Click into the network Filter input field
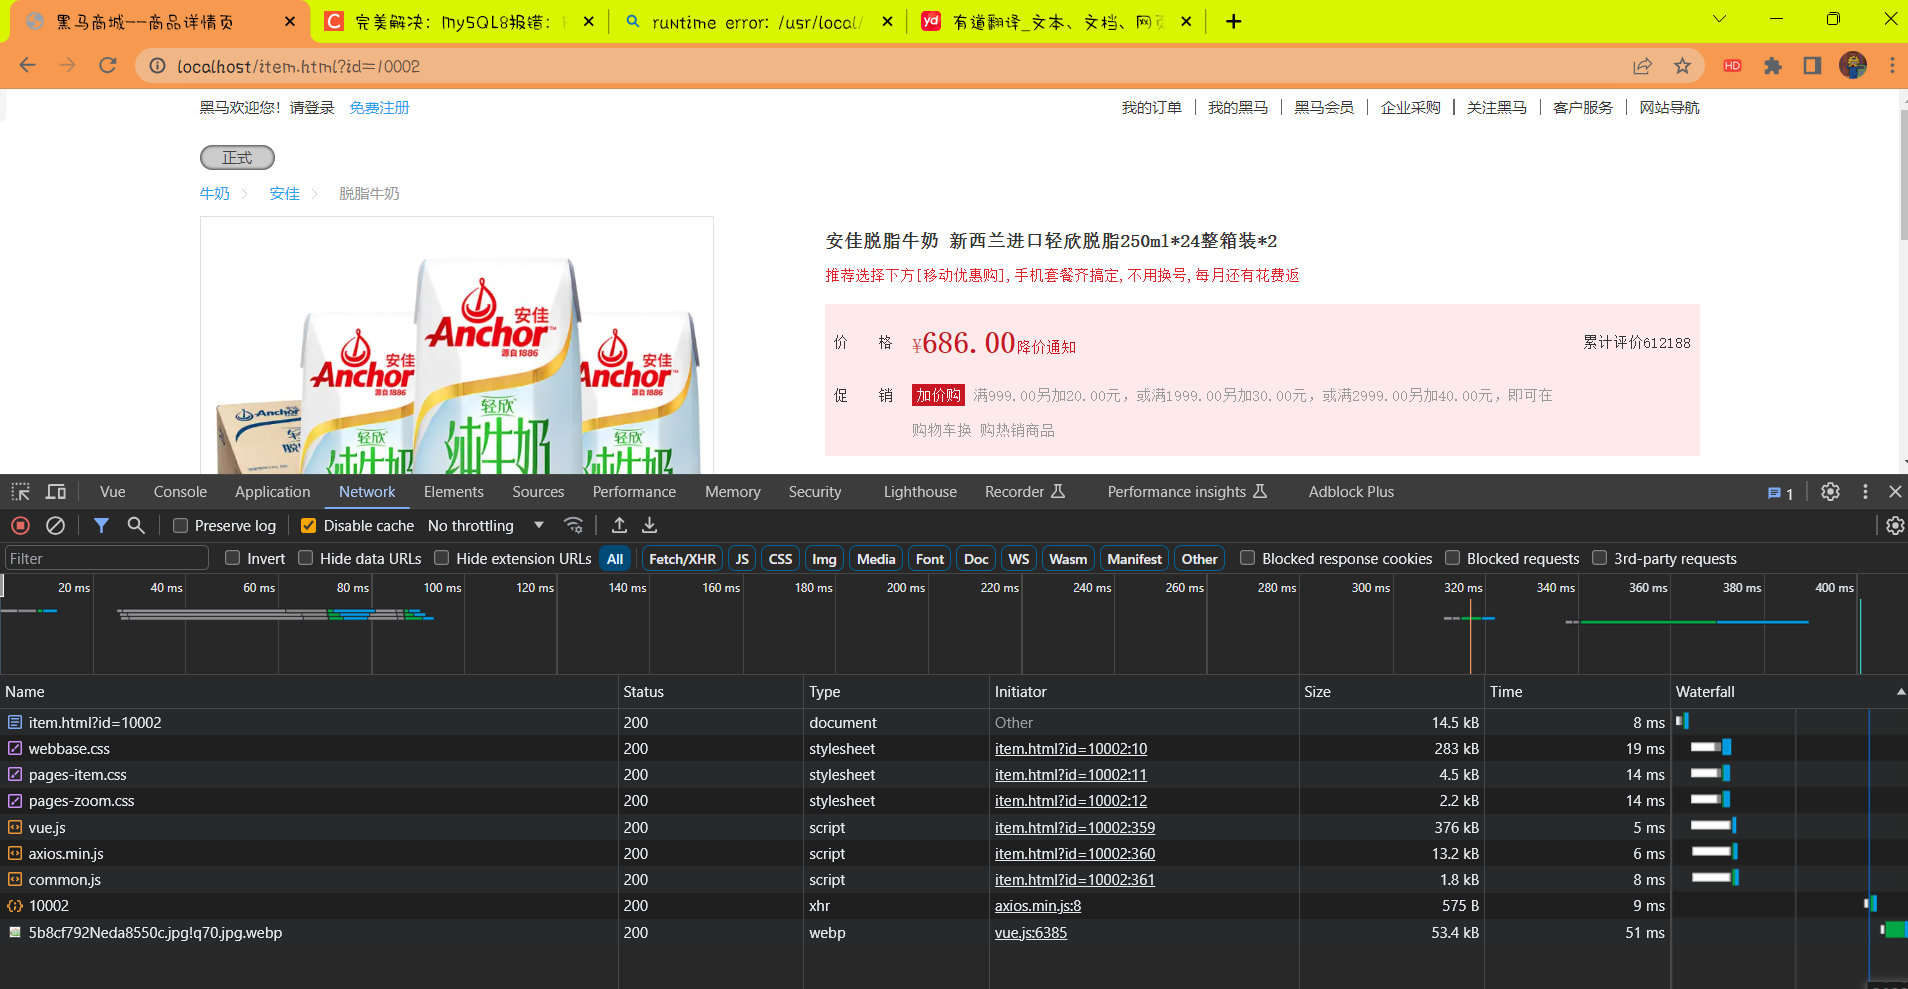 coord(106,559)
